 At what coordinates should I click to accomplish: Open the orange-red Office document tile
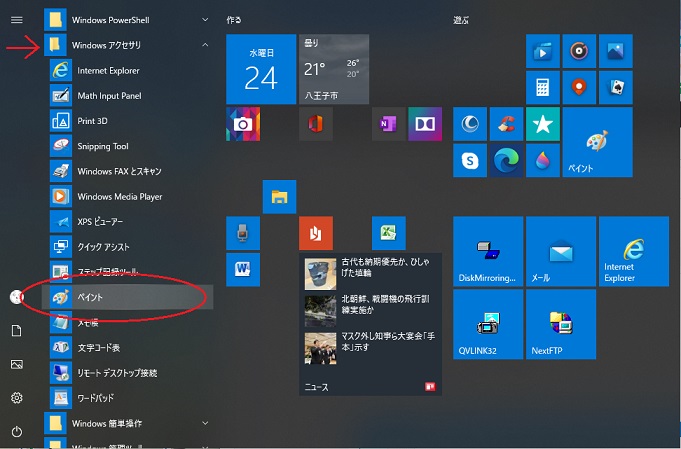pos(316,233)
